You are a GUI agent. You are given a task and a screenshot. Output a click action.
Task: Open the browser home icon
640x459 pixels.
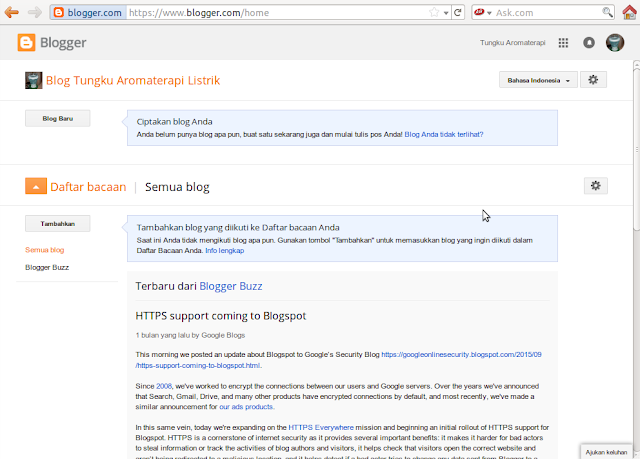pos(630,12)
